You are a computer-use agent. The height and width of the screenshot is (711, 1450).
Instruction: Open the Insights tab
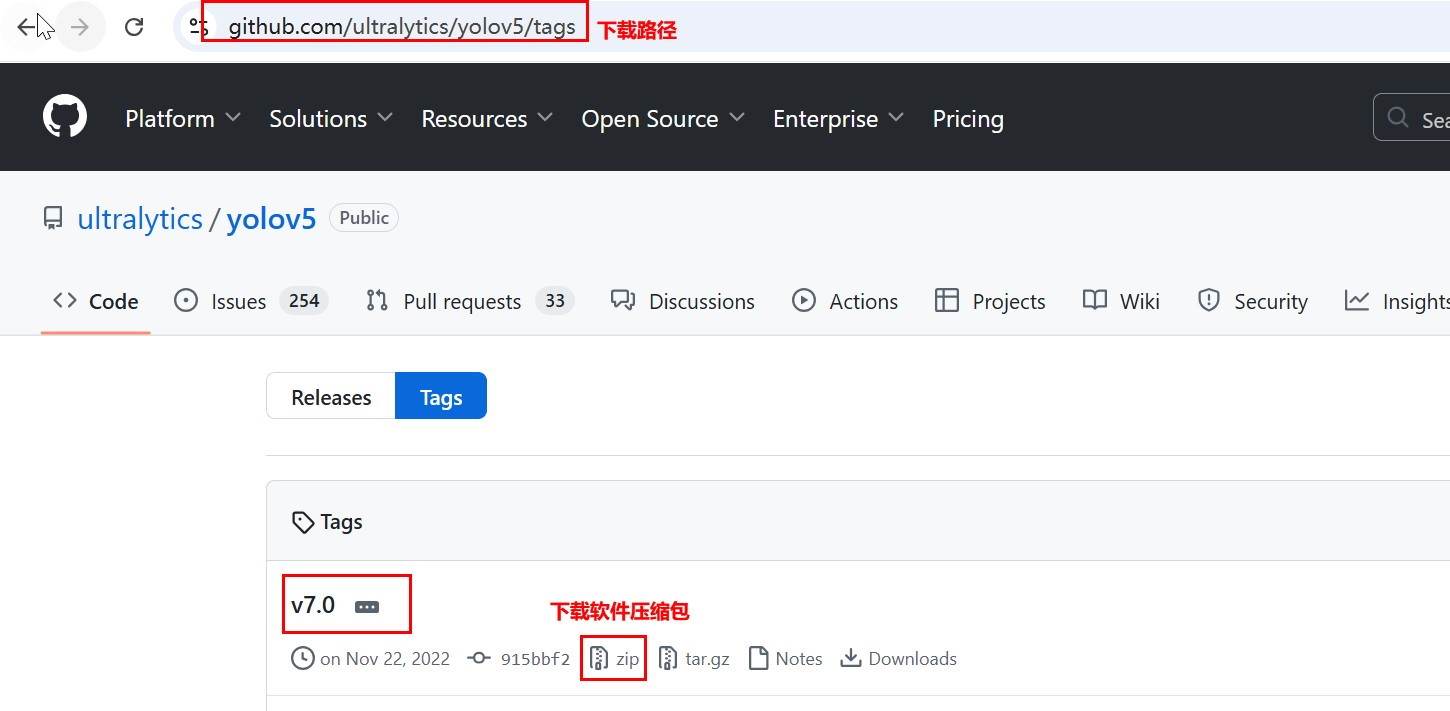tap(1397, 301)
